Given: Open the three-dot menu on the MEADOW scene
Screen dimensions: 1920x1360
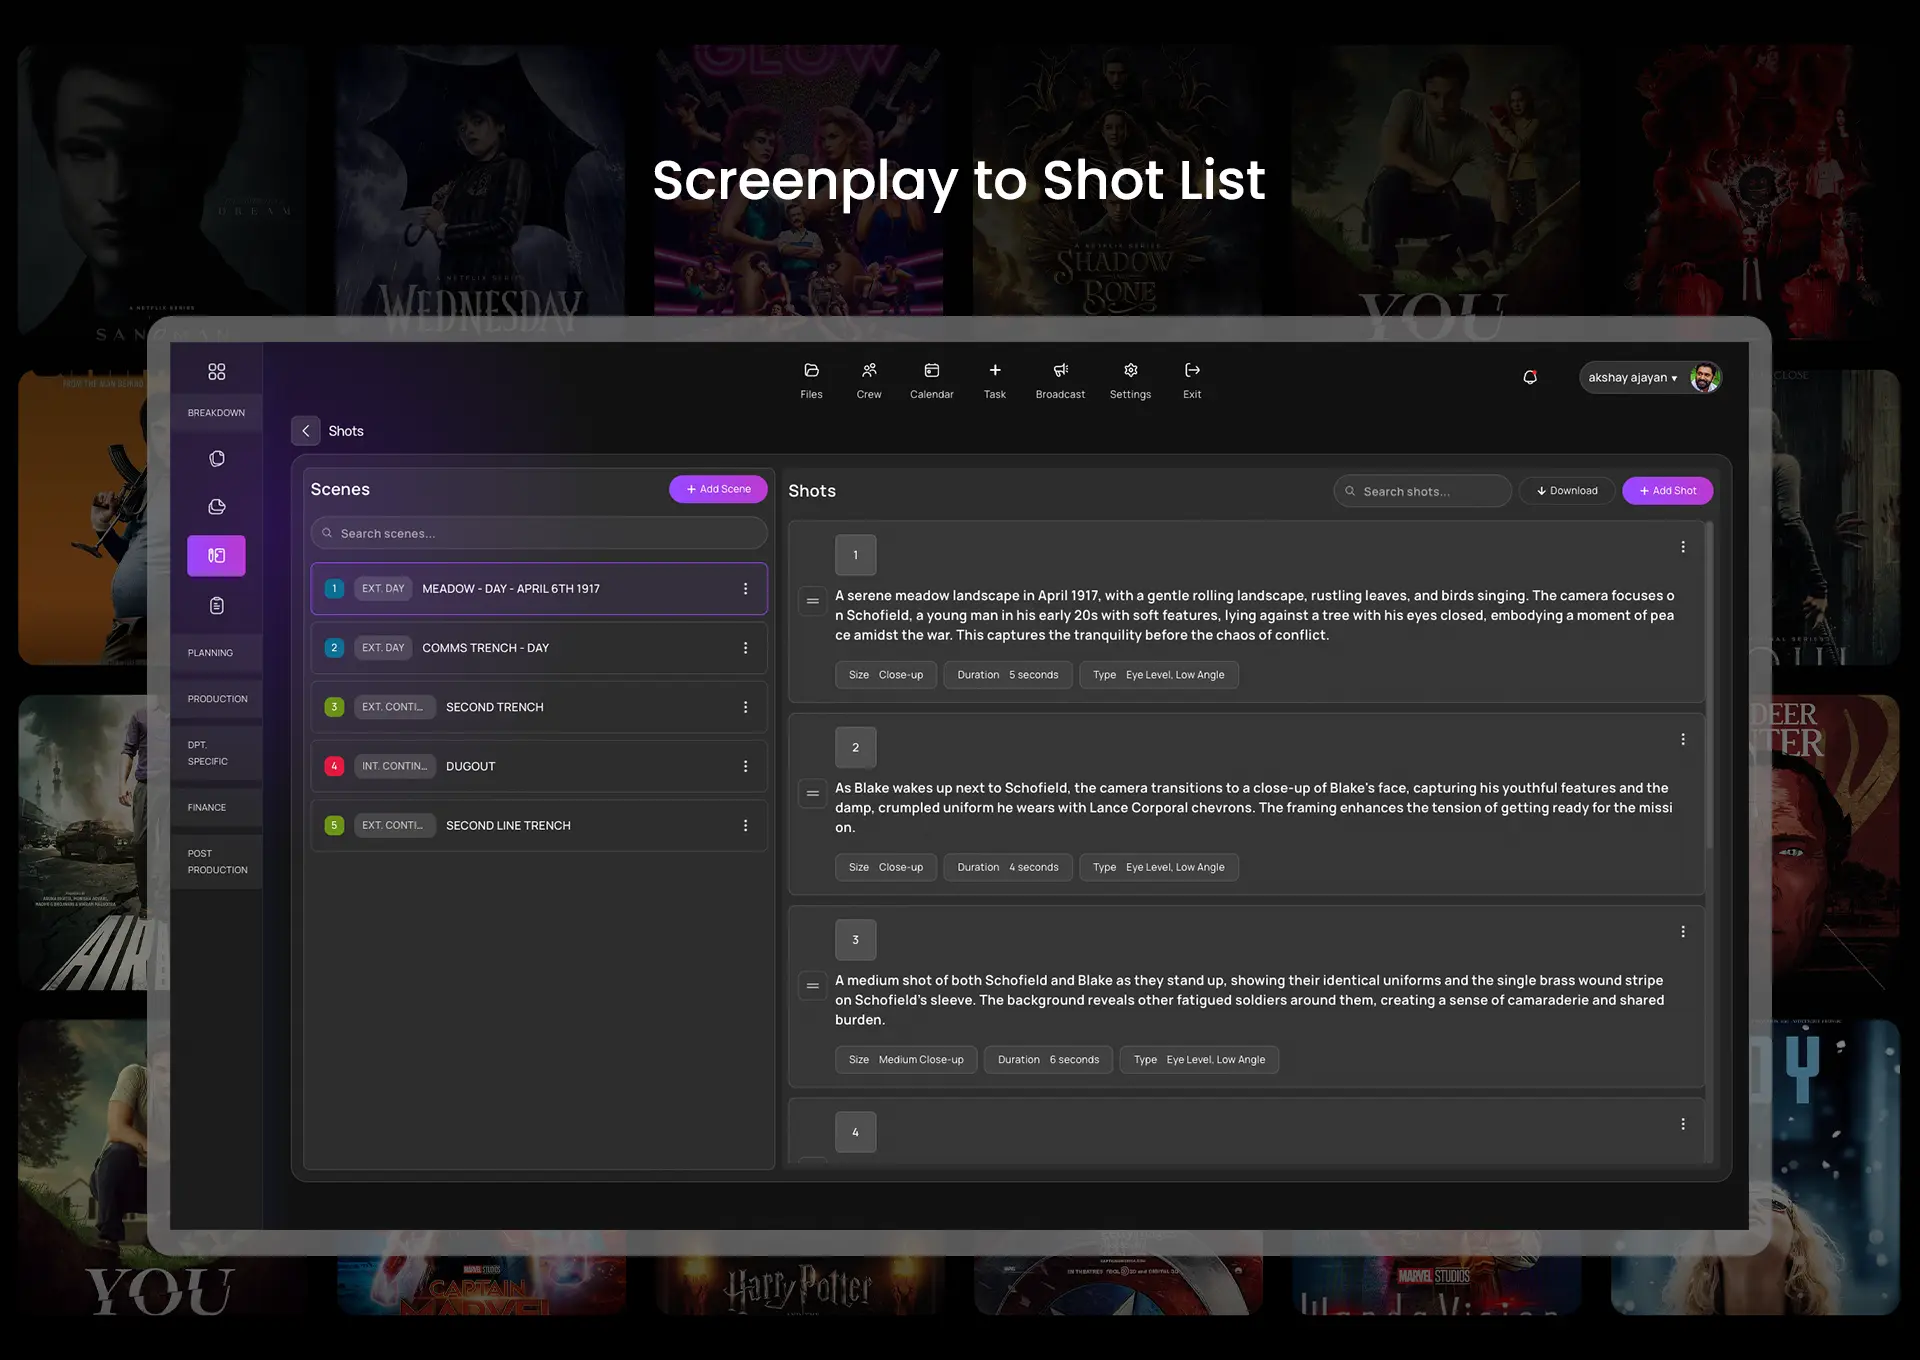Looking at the screenshot, I should (745, 588).
